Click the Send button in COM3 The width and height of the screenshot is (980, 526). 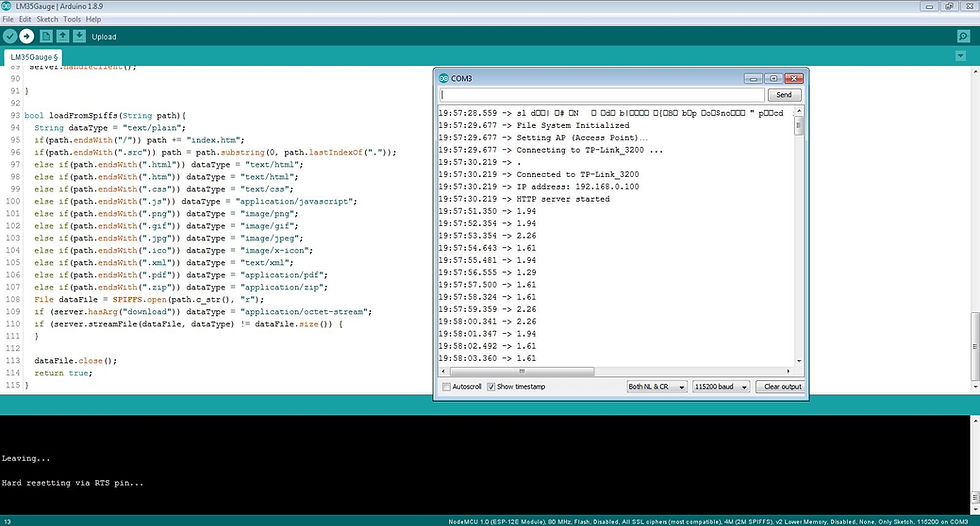[784, 95]
